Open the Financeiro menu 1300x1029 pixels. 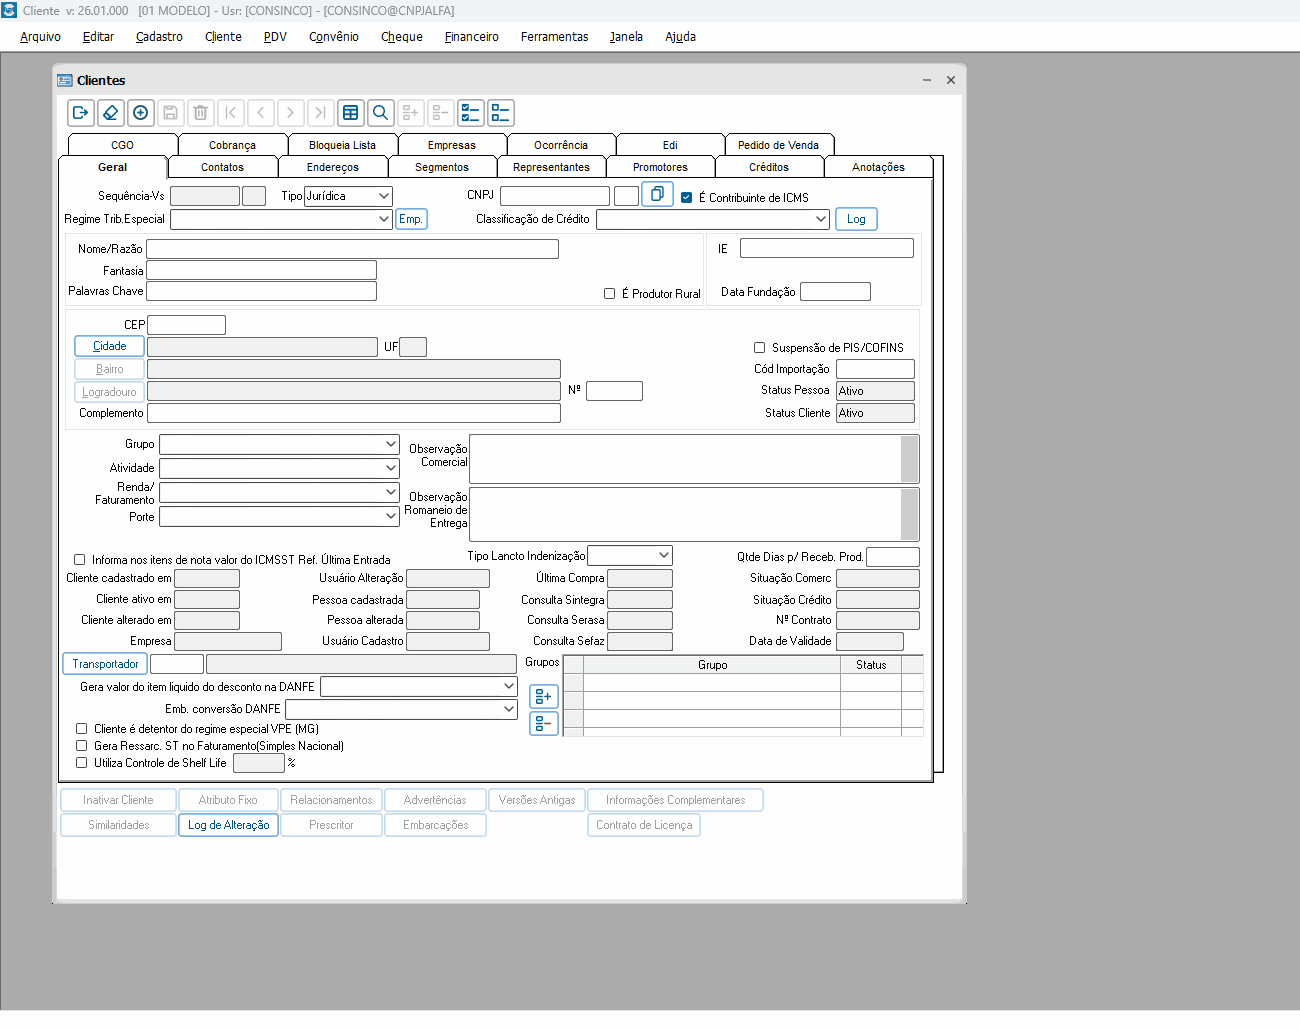pos(471,37)
